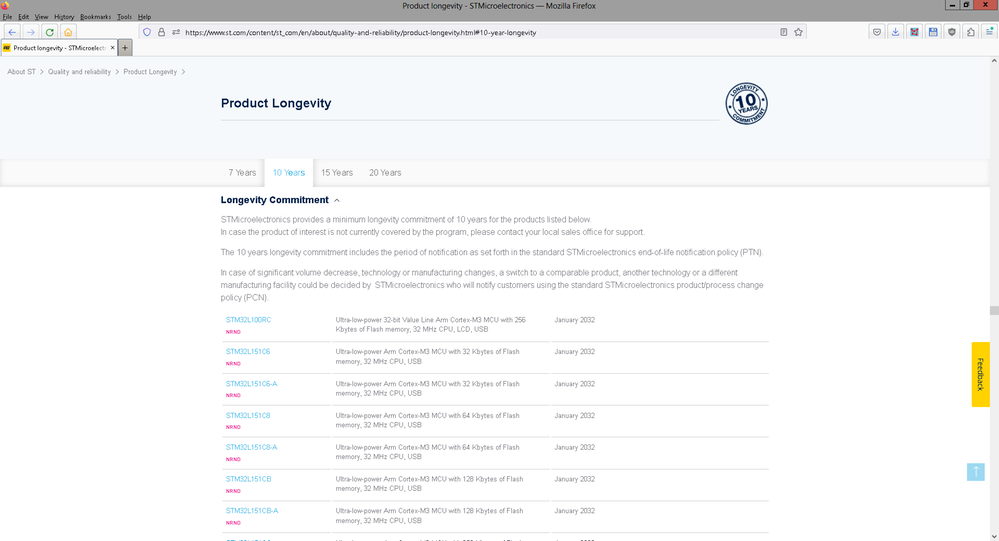Viewport: 999px width, 541px height.
Task: Open tracking protection shield in address bar
Action: pos(147,32)
